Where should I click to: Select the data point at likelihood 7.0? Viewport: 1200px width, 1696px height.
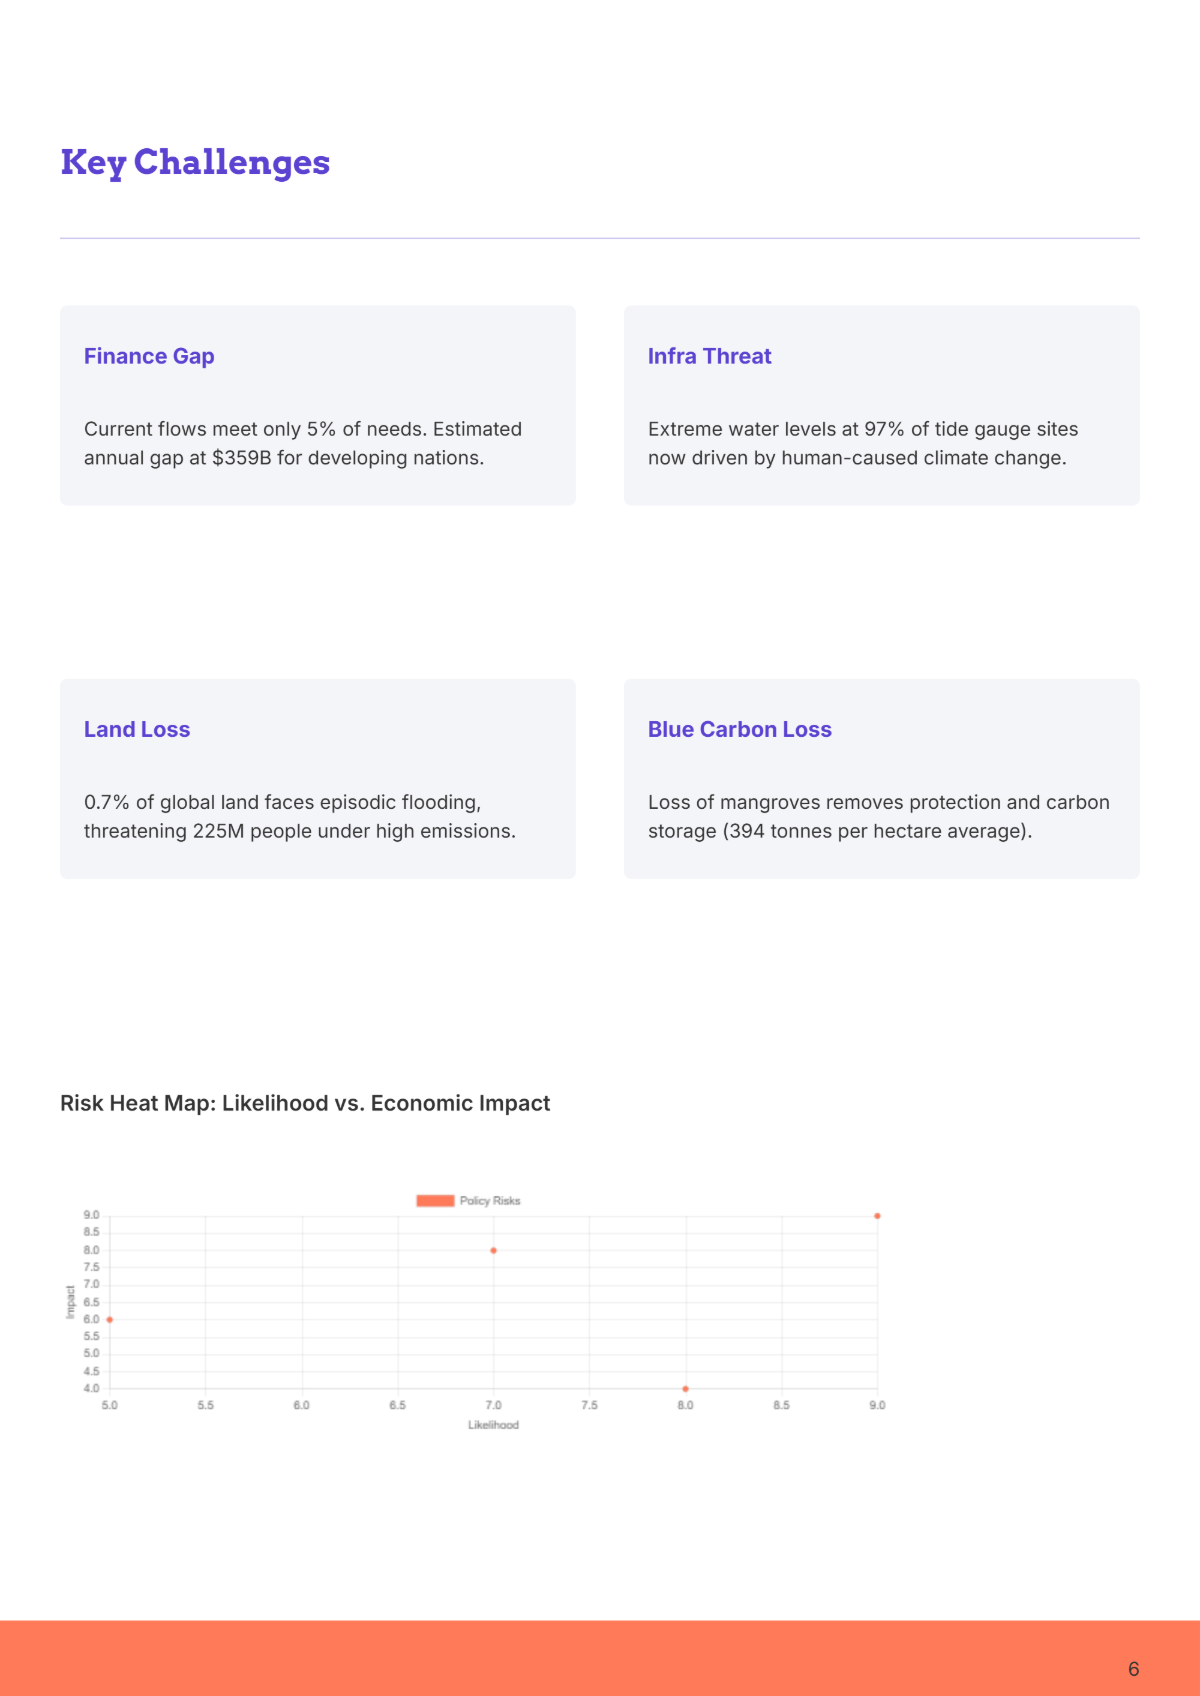click(493, 1250)
